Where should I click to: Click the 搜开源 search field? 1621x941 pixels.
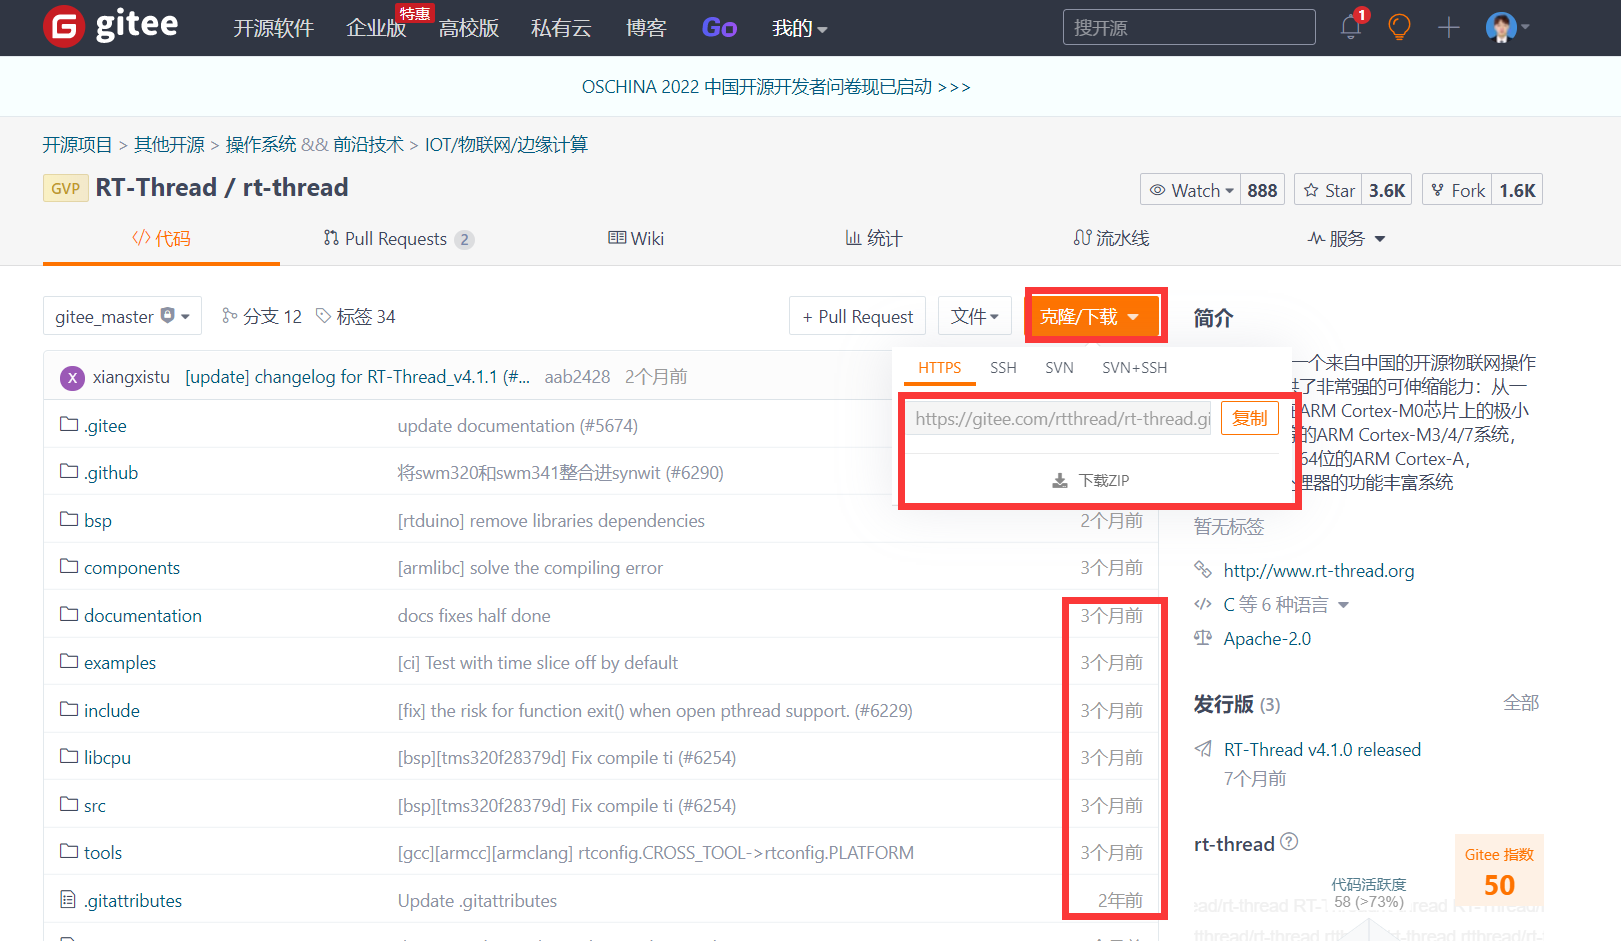coord(1189,27)
